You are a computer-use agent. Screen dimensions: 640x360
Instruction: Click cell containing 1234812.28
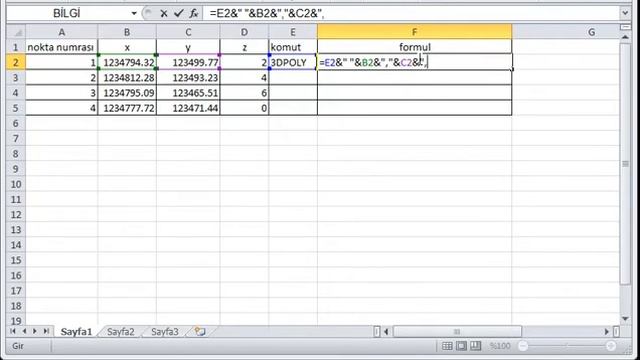(x=127, y=78)
